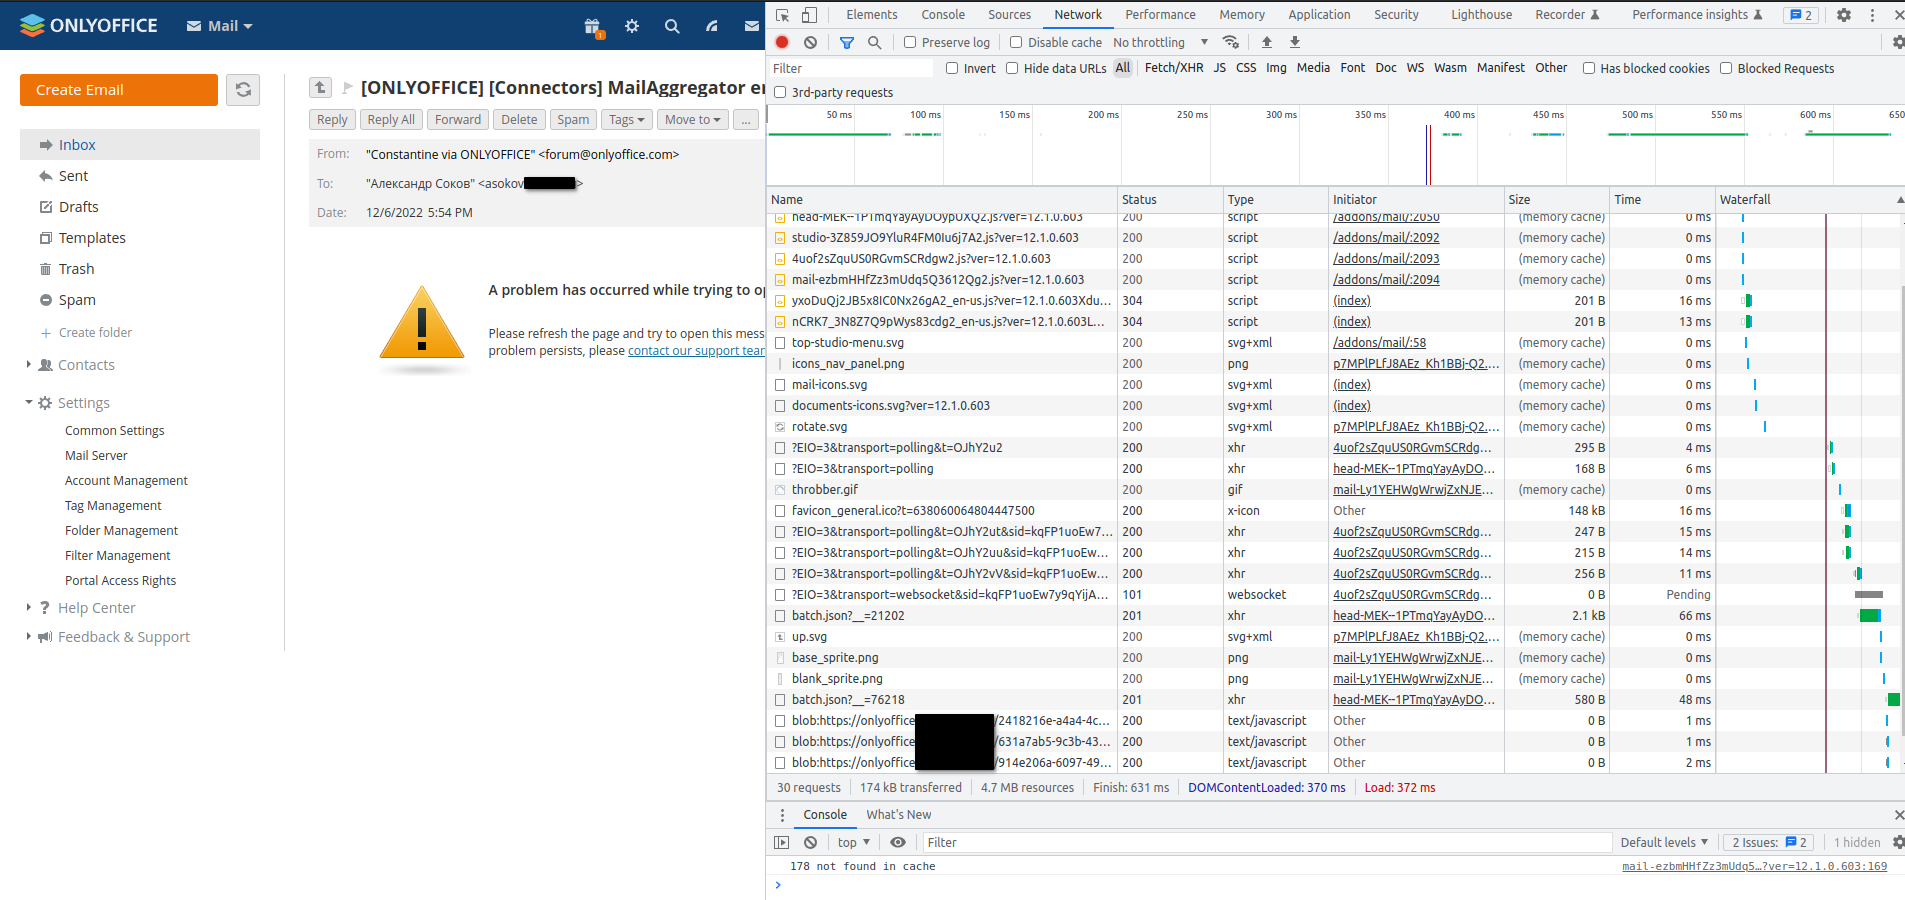The width and height of the screenshot is (1905, 900).
Task: Enable Preserve log checkbox
Action: [x=910, y=42]
